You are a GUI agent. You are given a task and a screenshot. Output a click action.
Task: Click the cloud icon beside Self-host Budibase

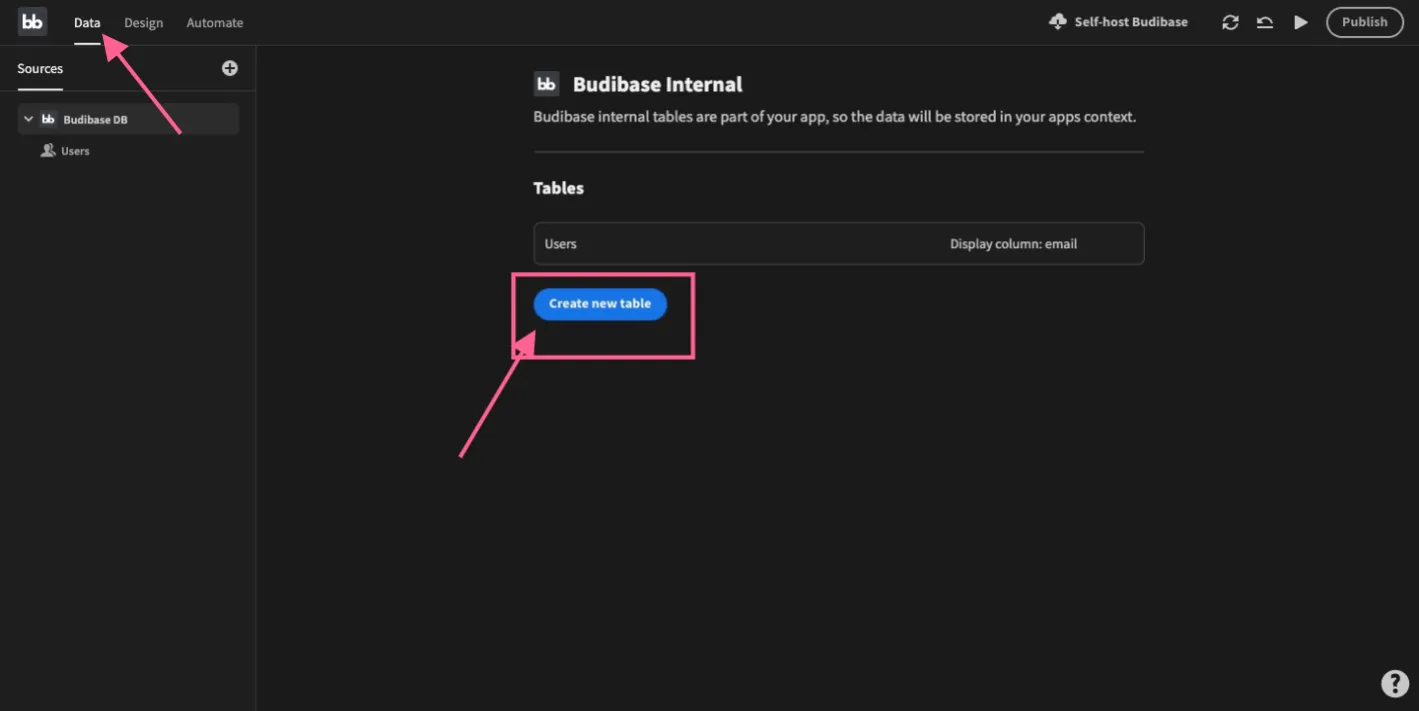pos(1058,22)
